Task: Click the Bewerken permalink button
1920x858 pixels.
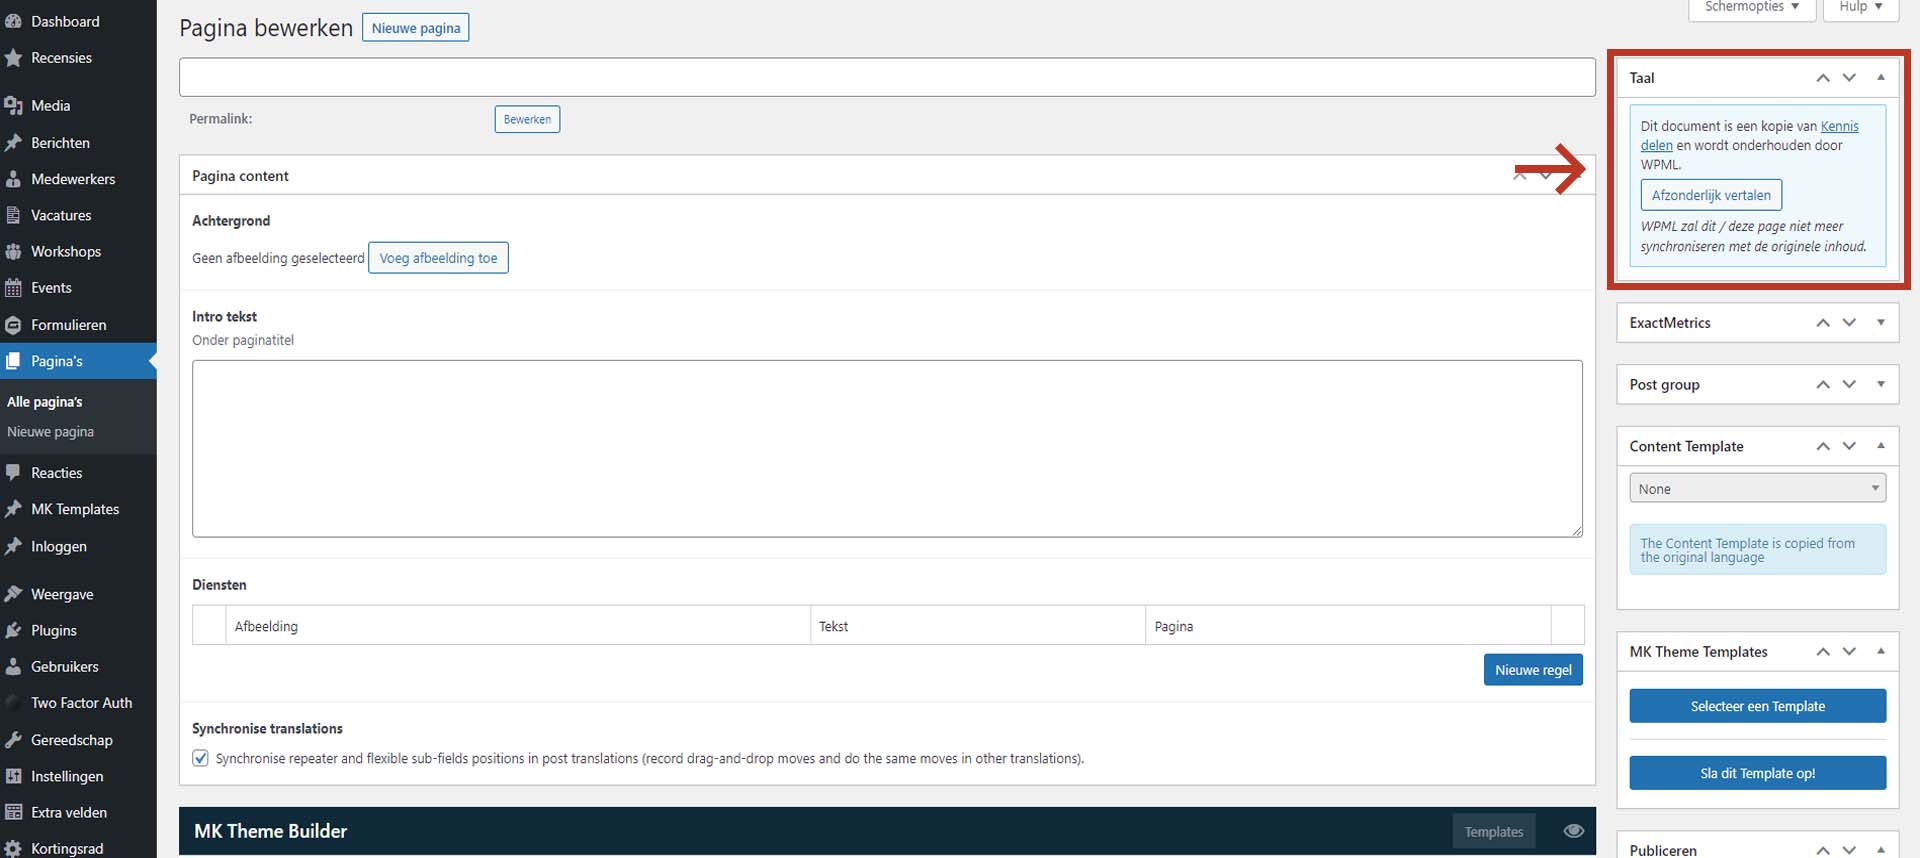Action: 527,119
